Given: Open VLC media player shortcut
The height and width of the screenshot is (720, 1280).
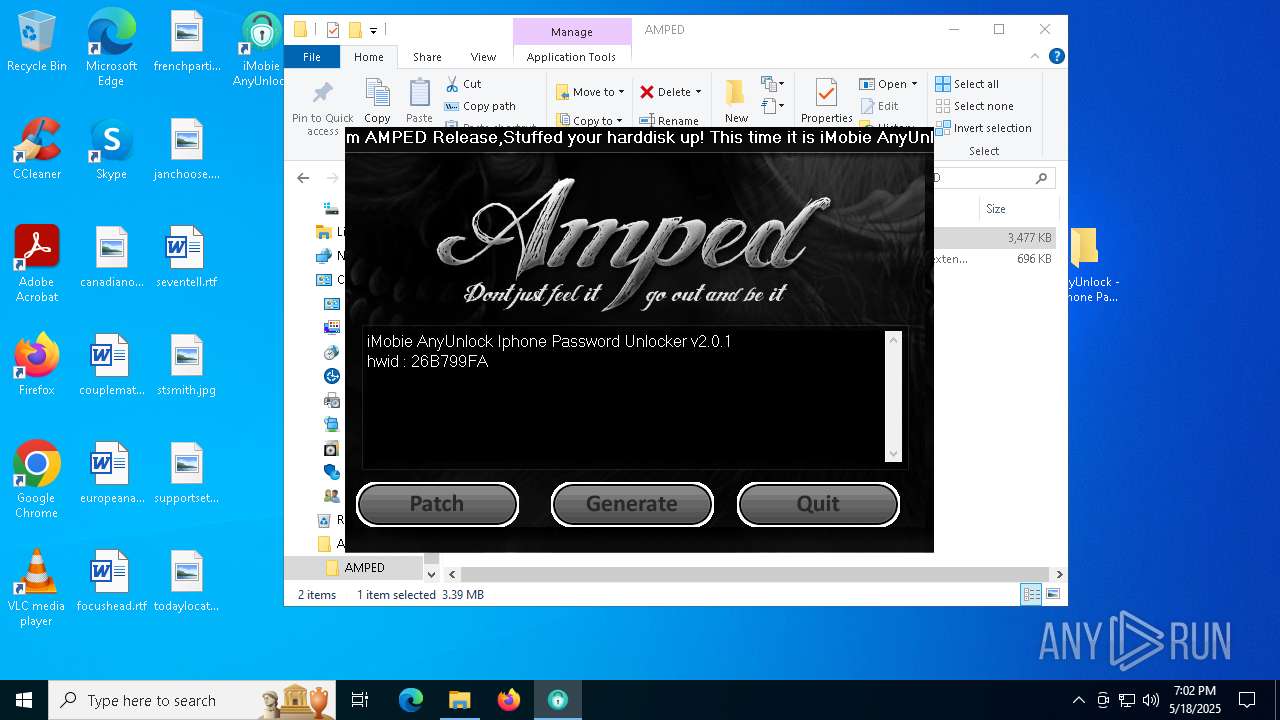Looking at the screenshot, I should (x=37, y=588).
